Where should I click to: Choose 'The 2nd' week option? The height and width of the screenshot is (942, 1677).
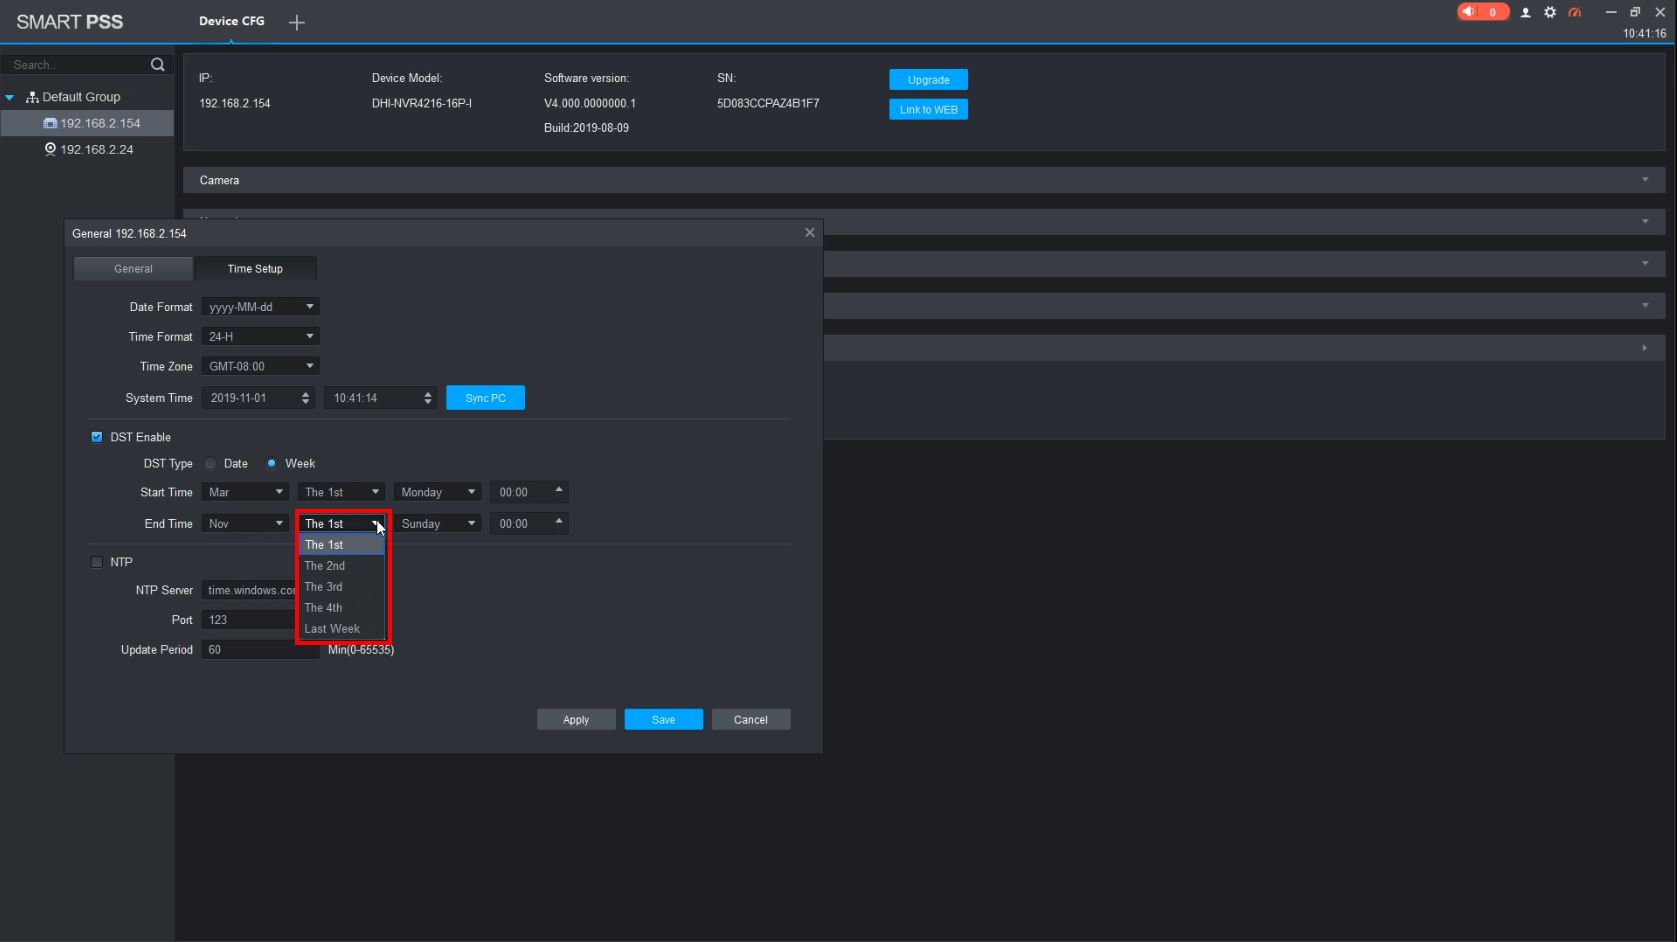coord(341,566)
